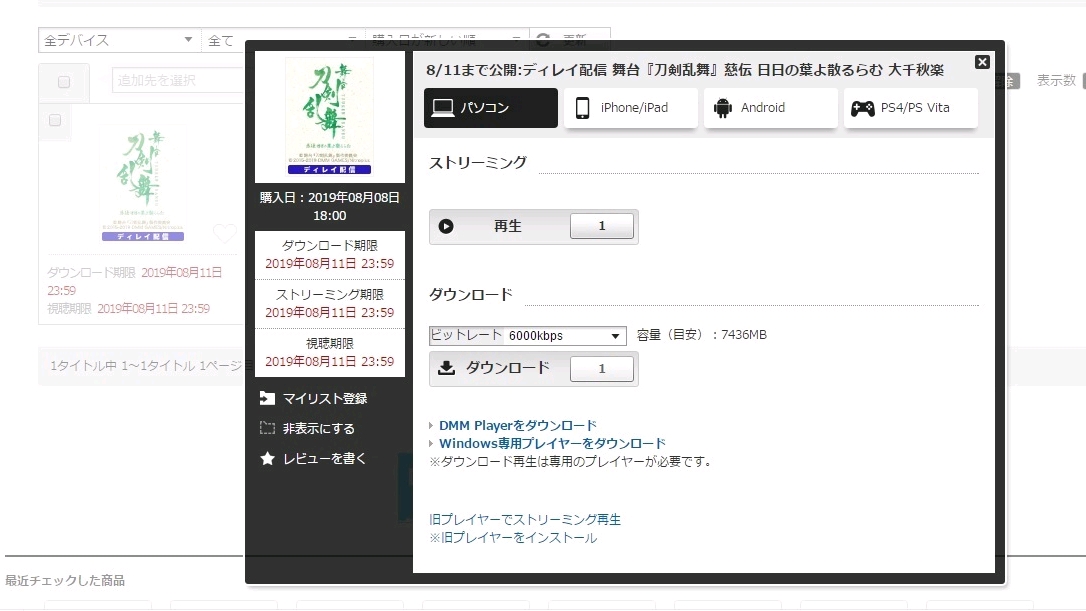This screenshot has height=611, width=1086.
Task: Click the ストリーミング期限 date in sidebar
Action: tap(330, 312)
